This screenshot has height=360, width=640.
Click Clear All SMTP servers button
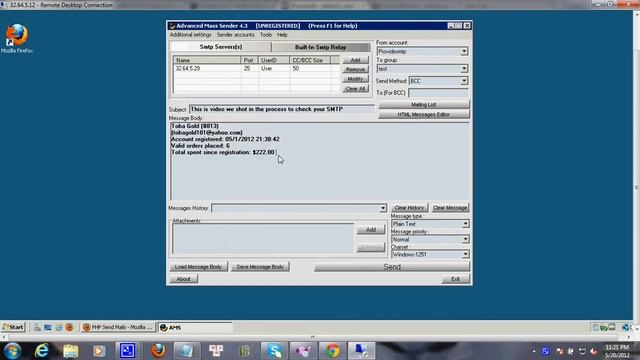coord(356,89)
